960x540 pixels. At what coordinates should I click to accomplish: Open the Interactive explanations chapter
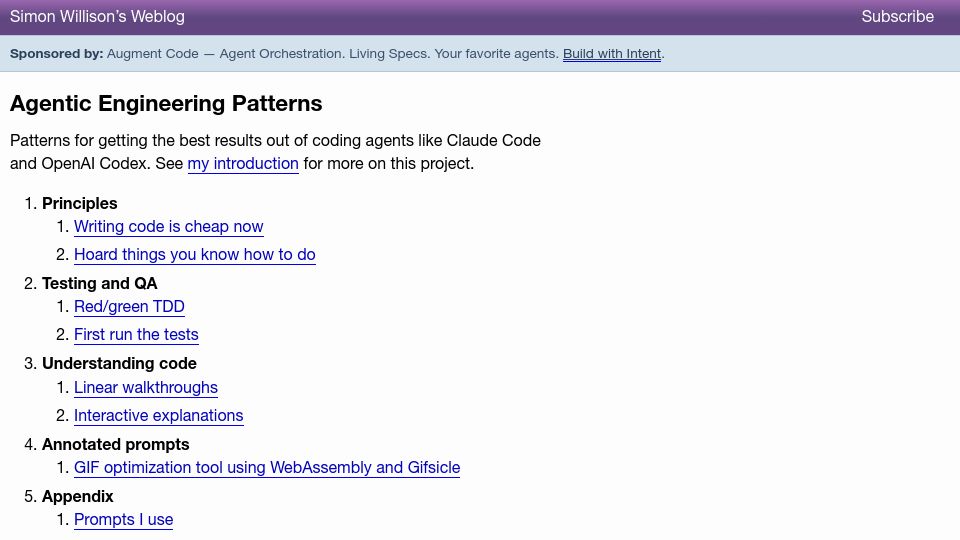159,416
